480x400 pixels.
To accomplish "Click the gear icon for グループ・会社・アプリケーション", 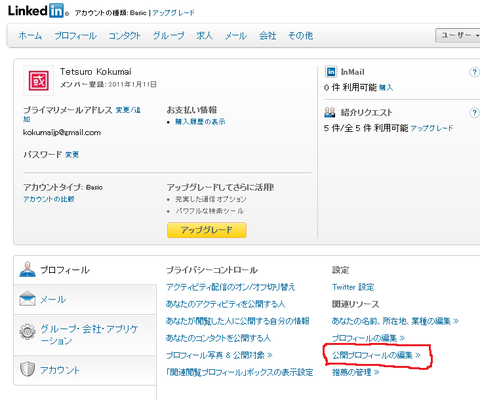I will (x=27, y=331).
